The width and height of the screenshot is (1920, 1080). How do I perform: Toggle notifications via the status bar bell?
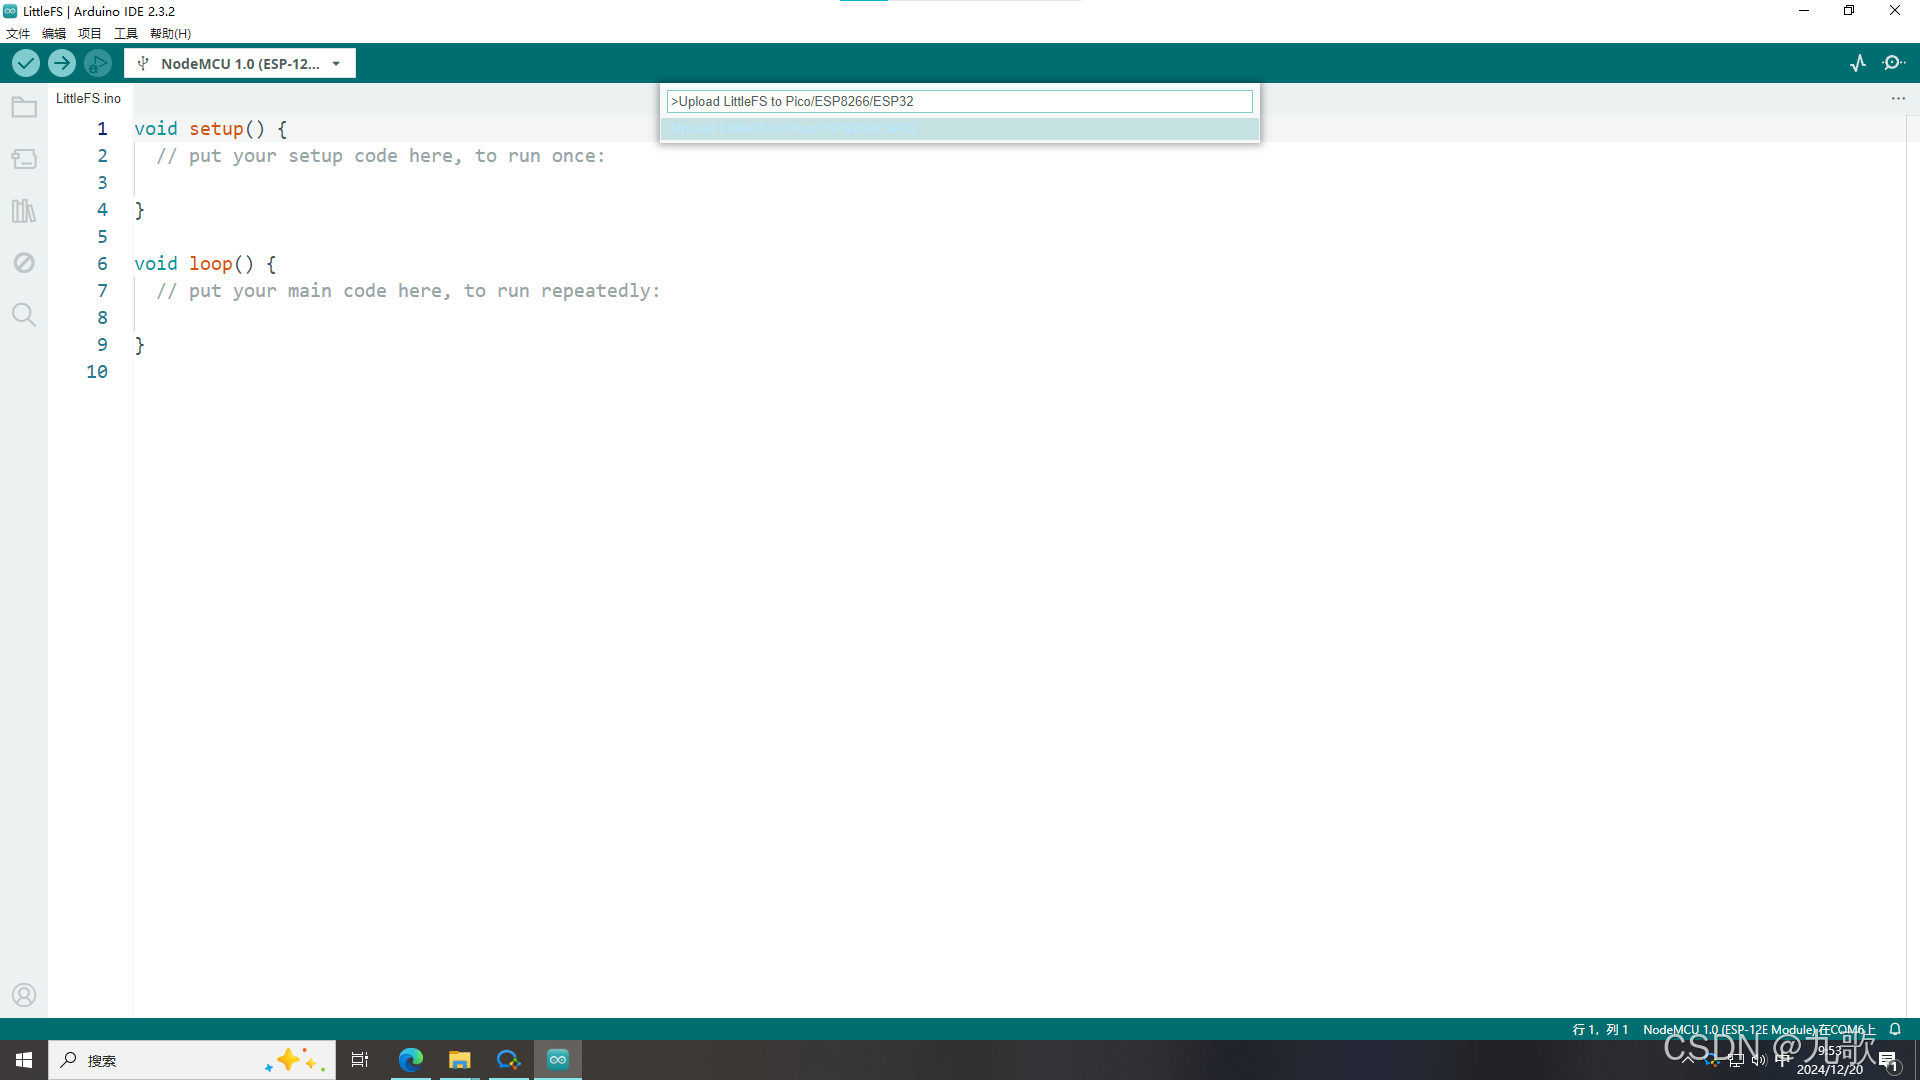1896,1029
